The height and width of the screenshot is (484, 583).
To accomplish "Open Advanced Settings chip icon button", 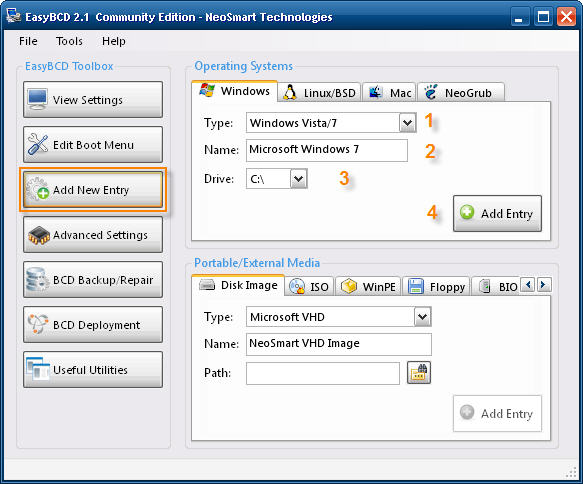I will click(93, 235).
